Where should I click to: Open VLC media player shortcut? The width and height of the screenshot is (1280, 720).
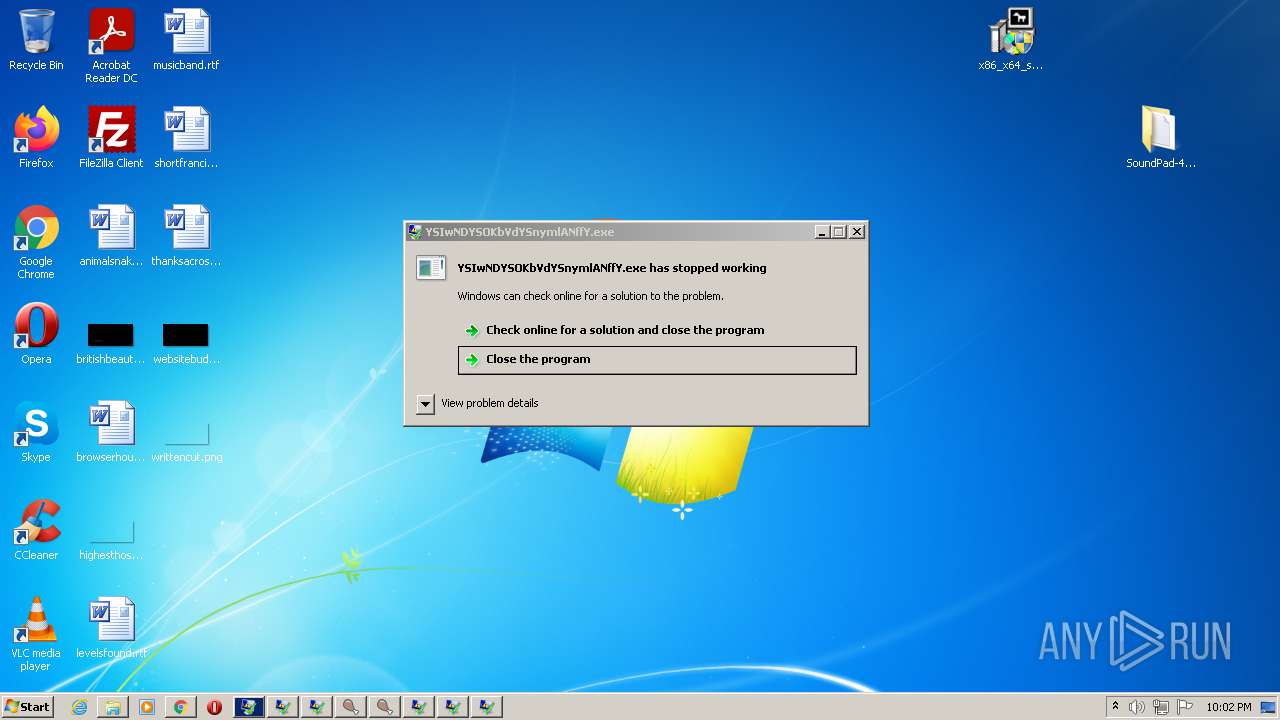pyautogui.click(x=36, y=634)
